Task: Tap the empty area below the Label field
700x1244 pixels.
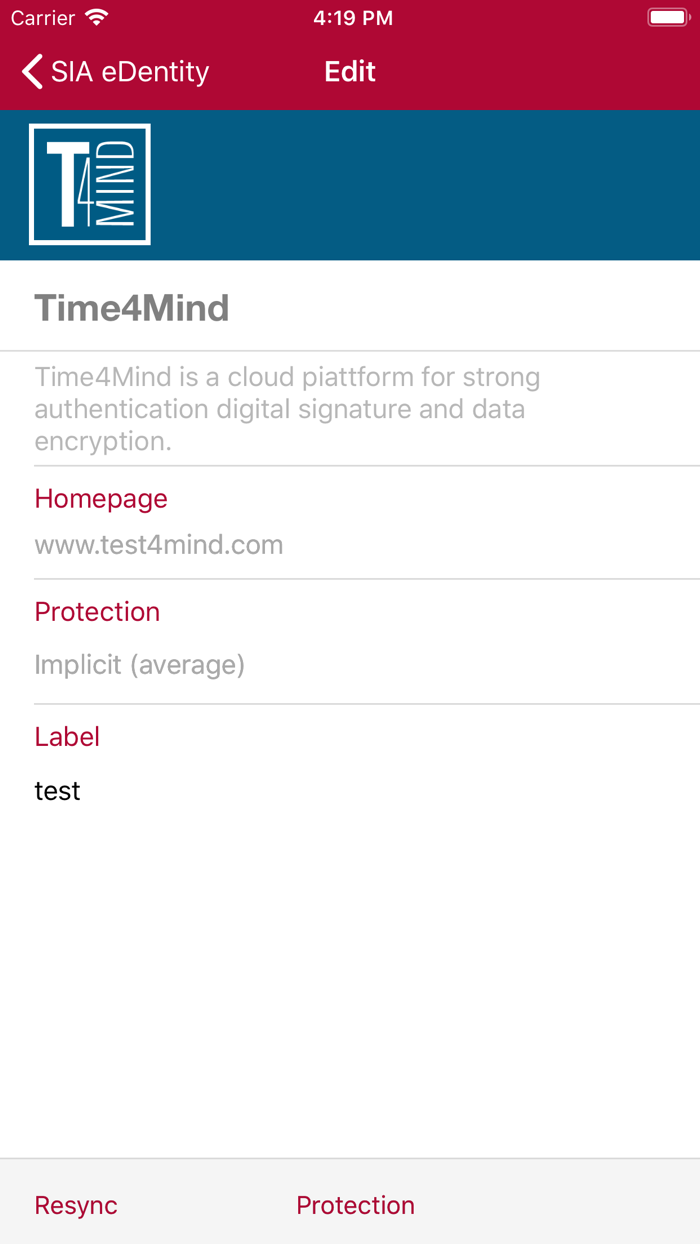Action: 350,980
